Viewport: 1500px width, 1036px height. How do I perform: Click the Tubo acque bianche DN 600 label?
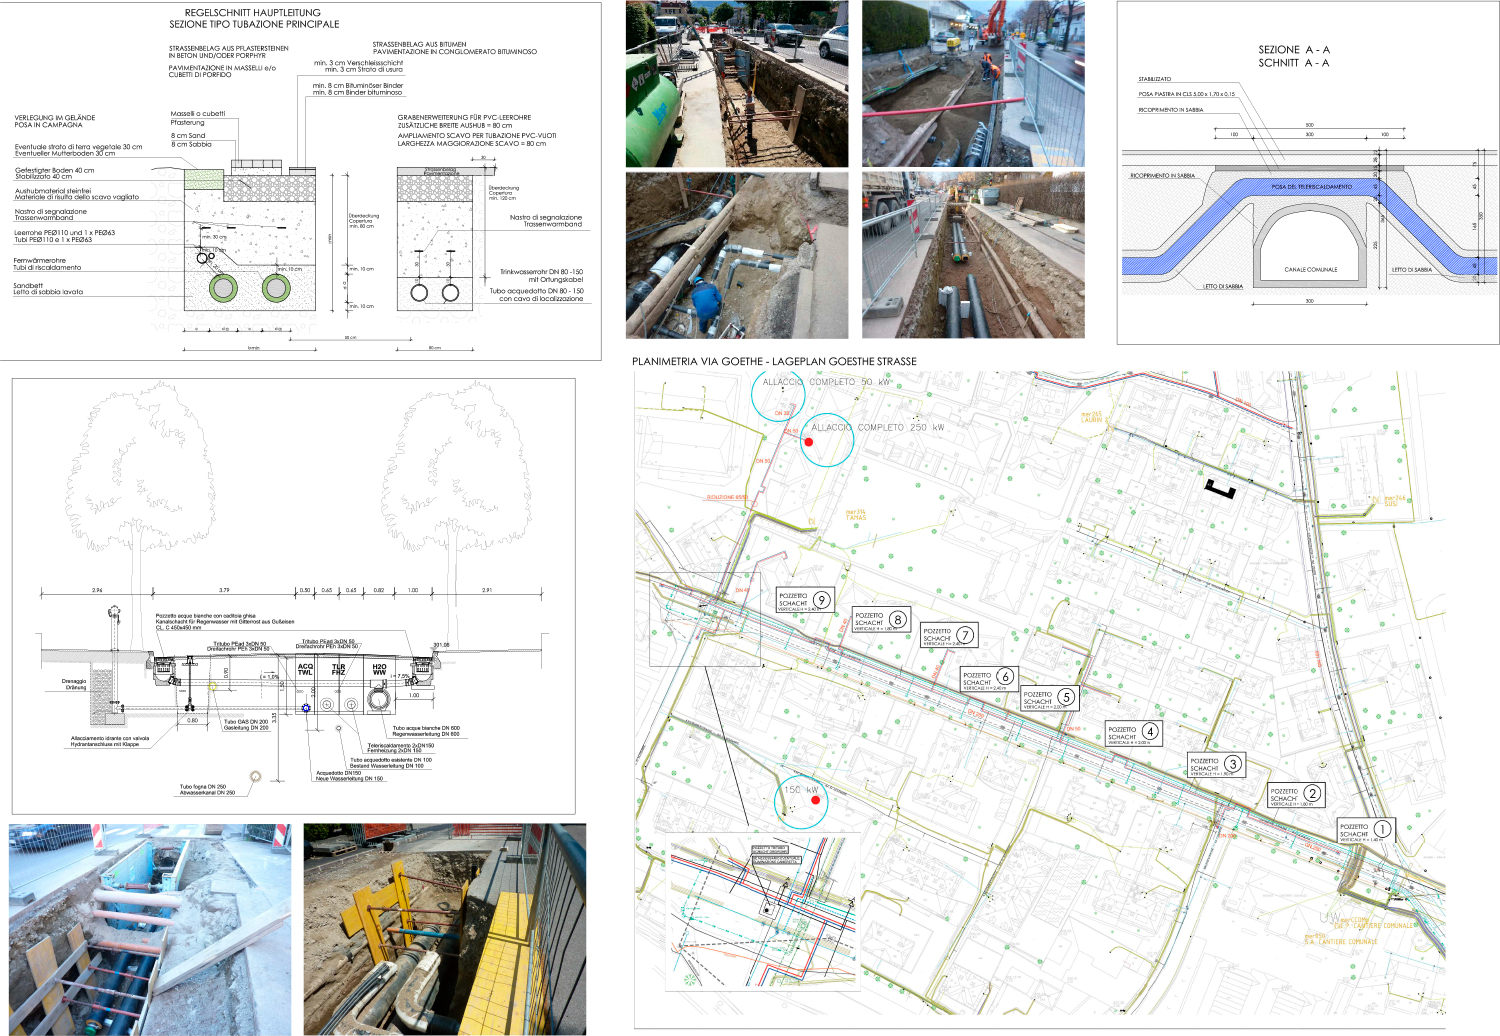(x=426, y=731)
